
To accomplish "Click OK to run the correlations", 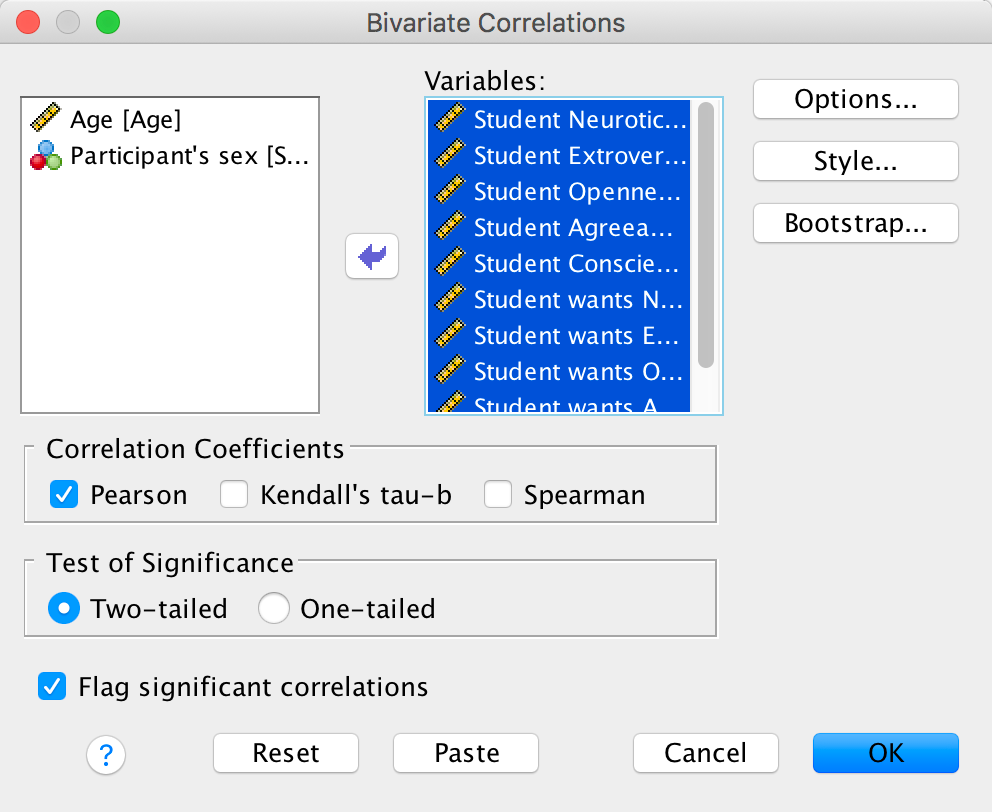I will 885,753.
